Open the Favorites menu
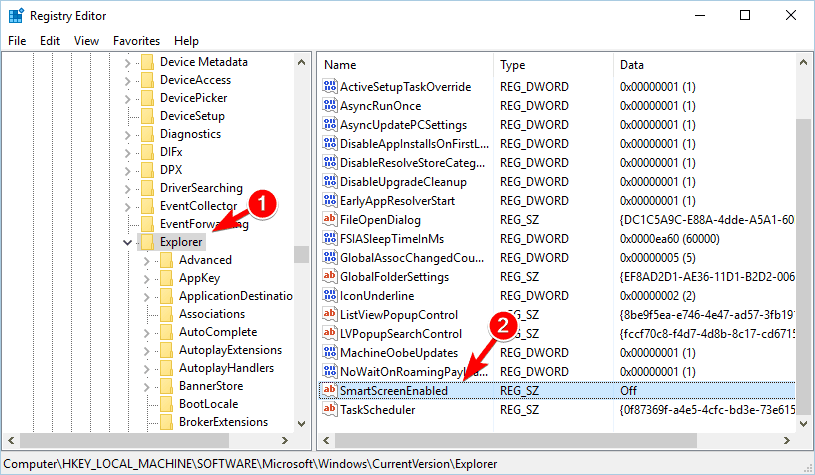The image size is (815, 475). coord(137,41)
